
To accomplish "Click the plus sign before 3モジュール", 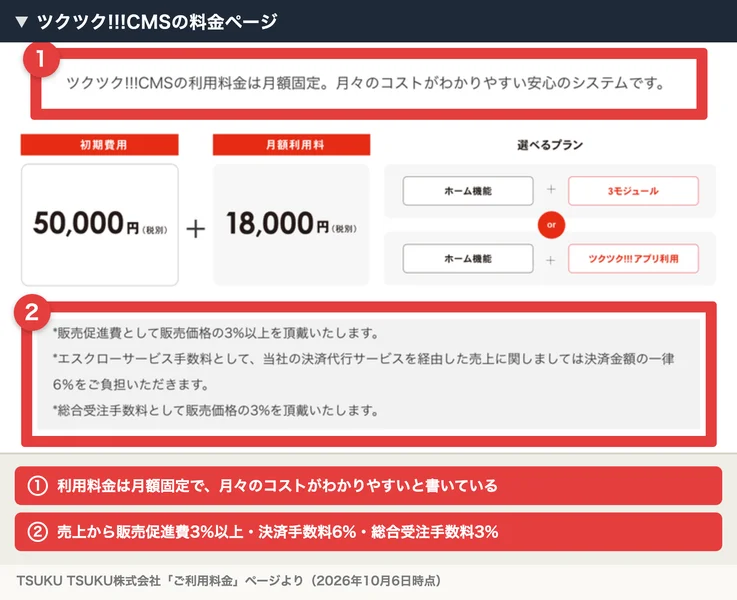I will tap(551, 189).
